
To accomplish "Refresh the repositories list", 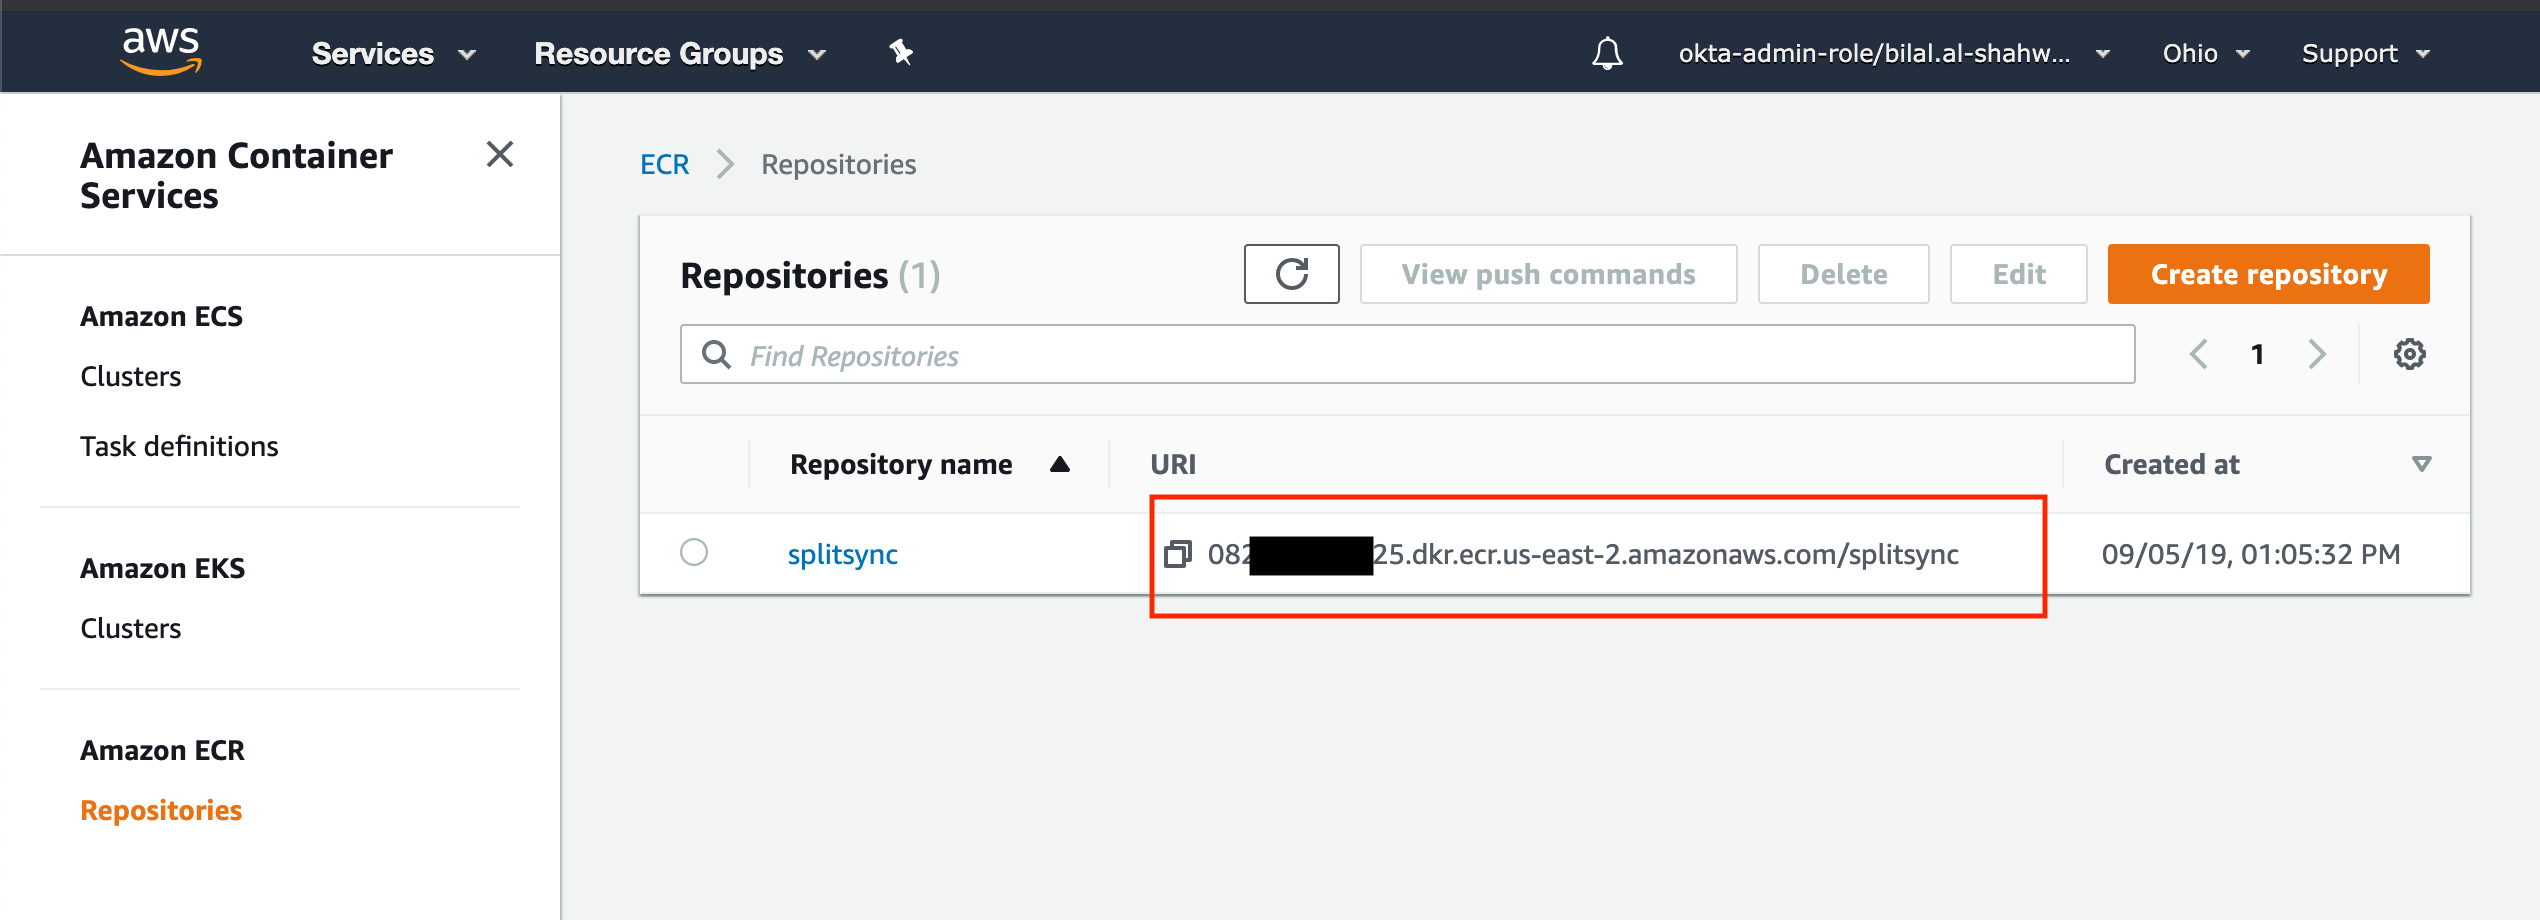I will 1291,274.
